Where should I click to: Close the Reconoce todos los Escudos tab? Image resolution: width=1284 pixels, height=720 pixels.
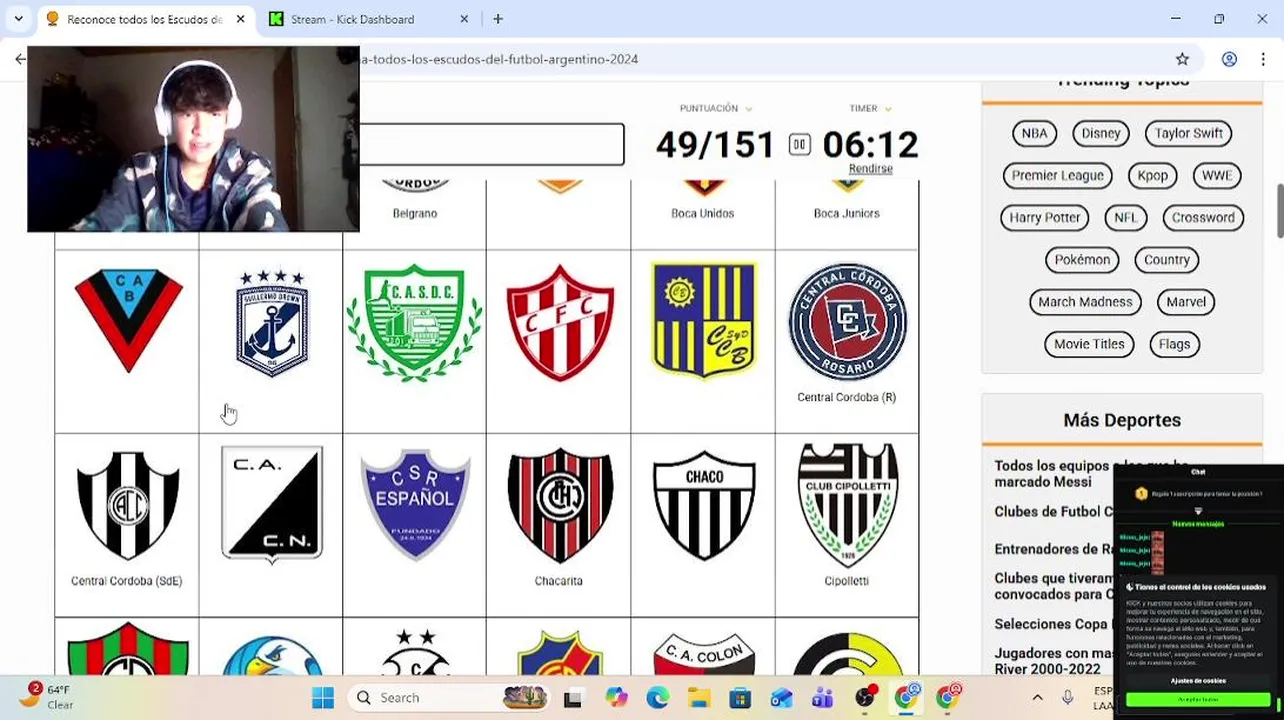tap(241, 19)
